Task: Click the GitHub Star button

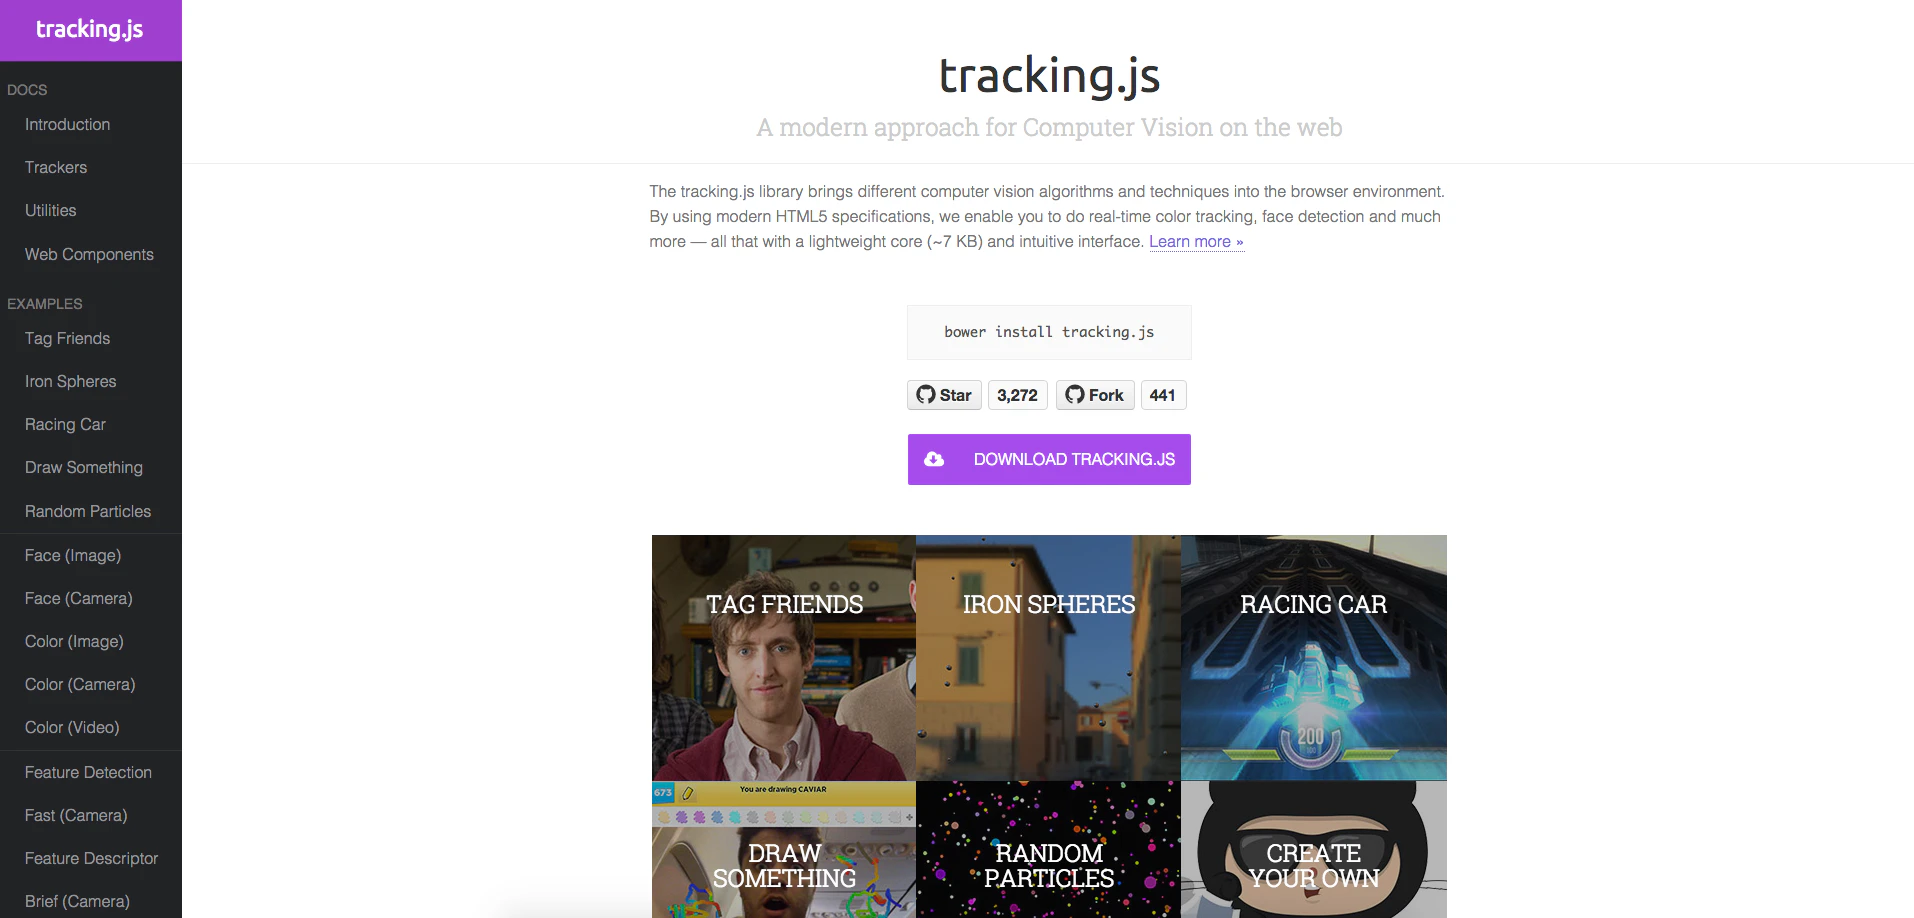Action: point(944,395)
